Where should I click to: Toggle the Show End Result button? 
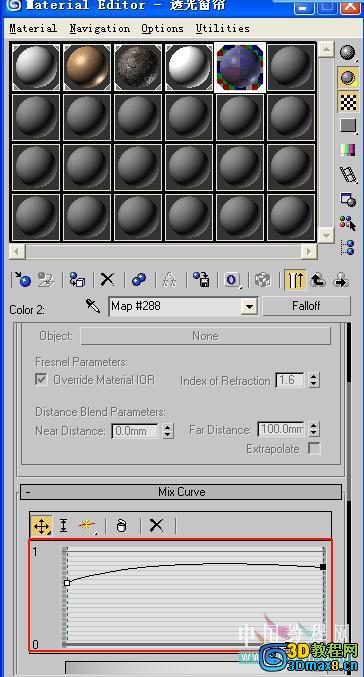click(295, 280)
